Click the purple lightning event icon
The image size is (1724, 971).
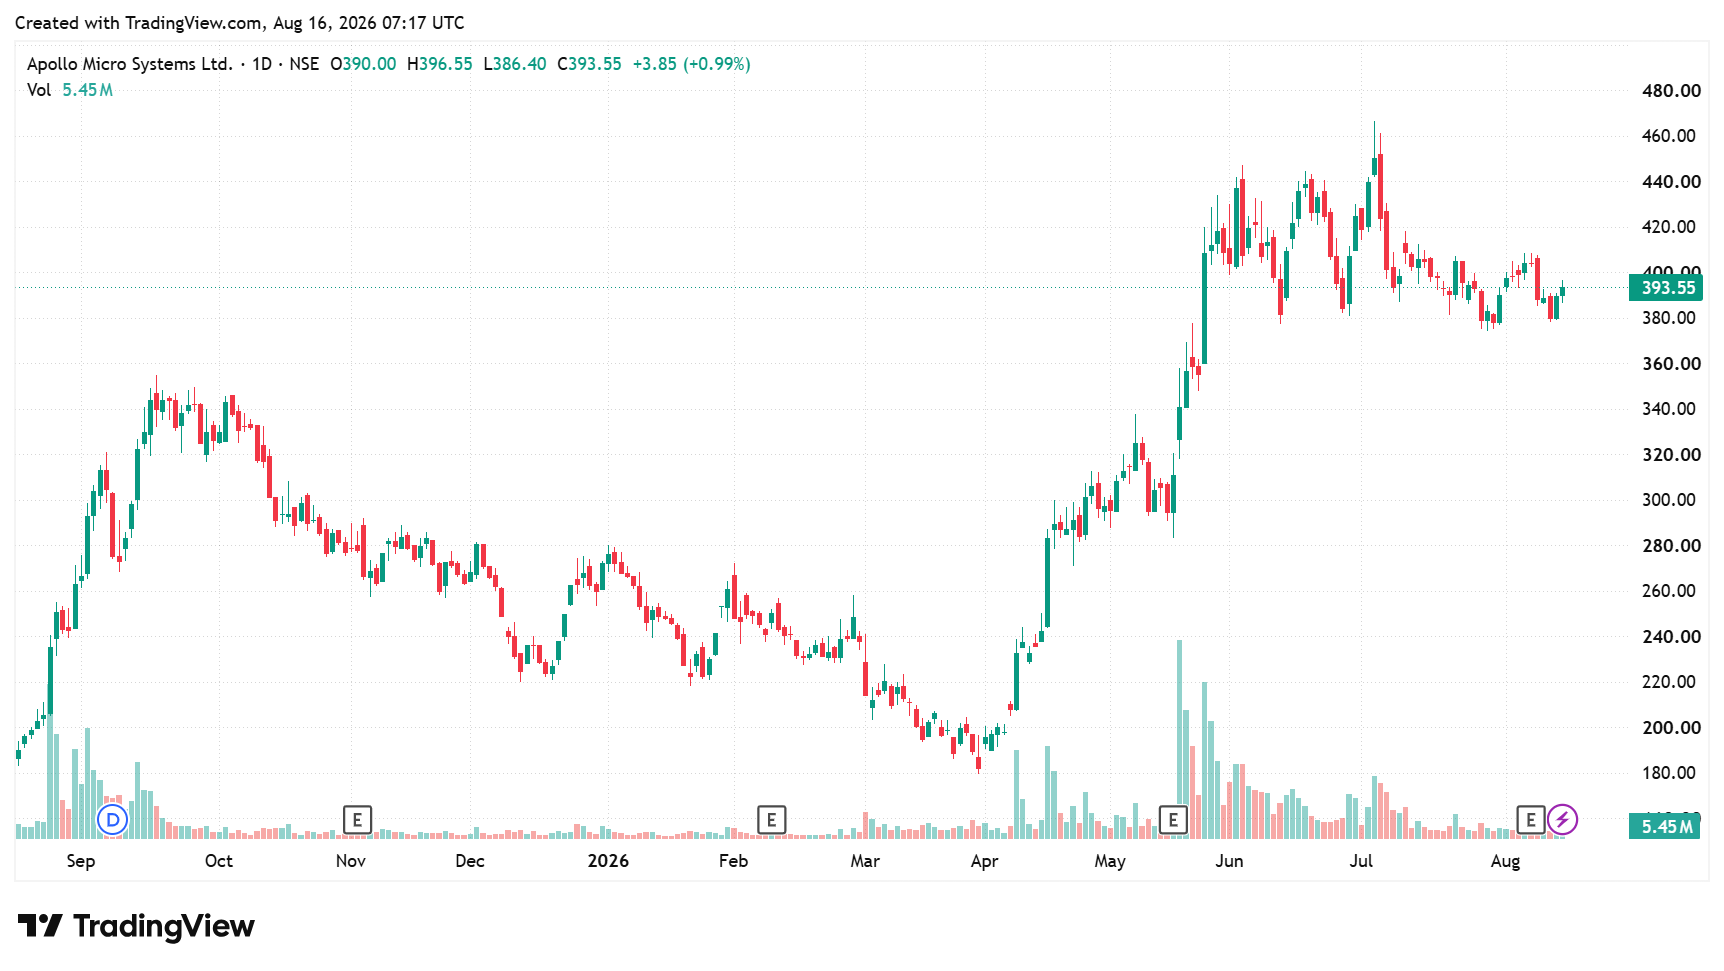tap(1562, 820)
